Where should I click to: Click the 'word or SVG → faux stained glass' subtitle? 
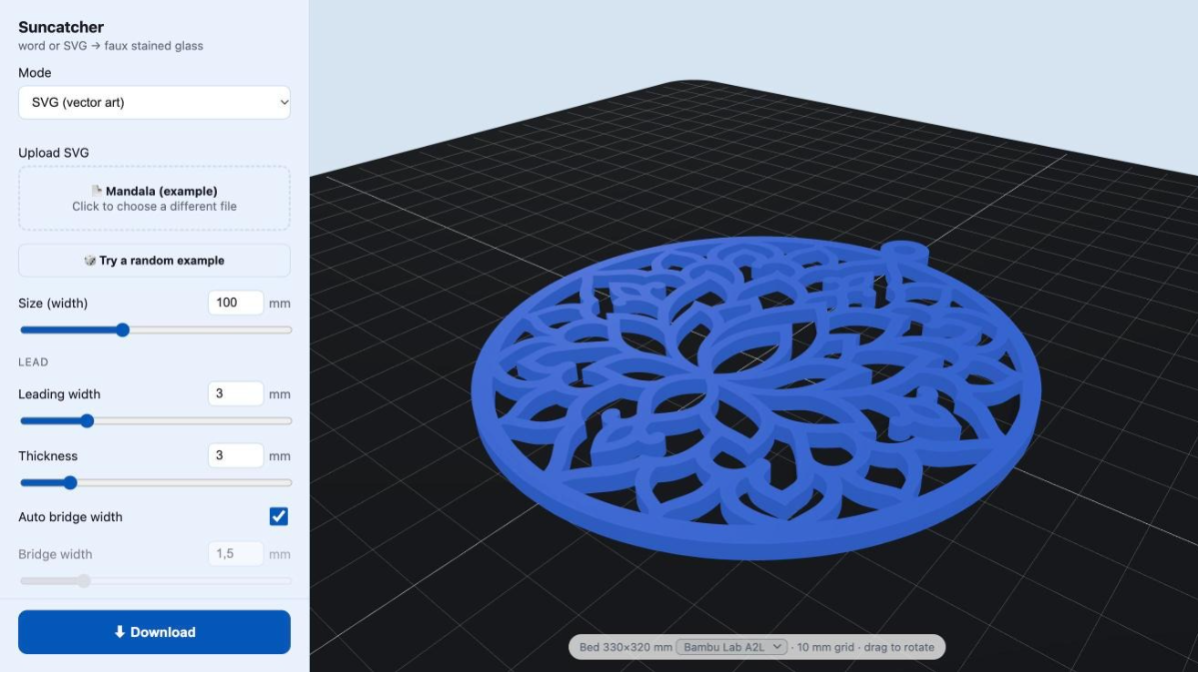point(111,46)
